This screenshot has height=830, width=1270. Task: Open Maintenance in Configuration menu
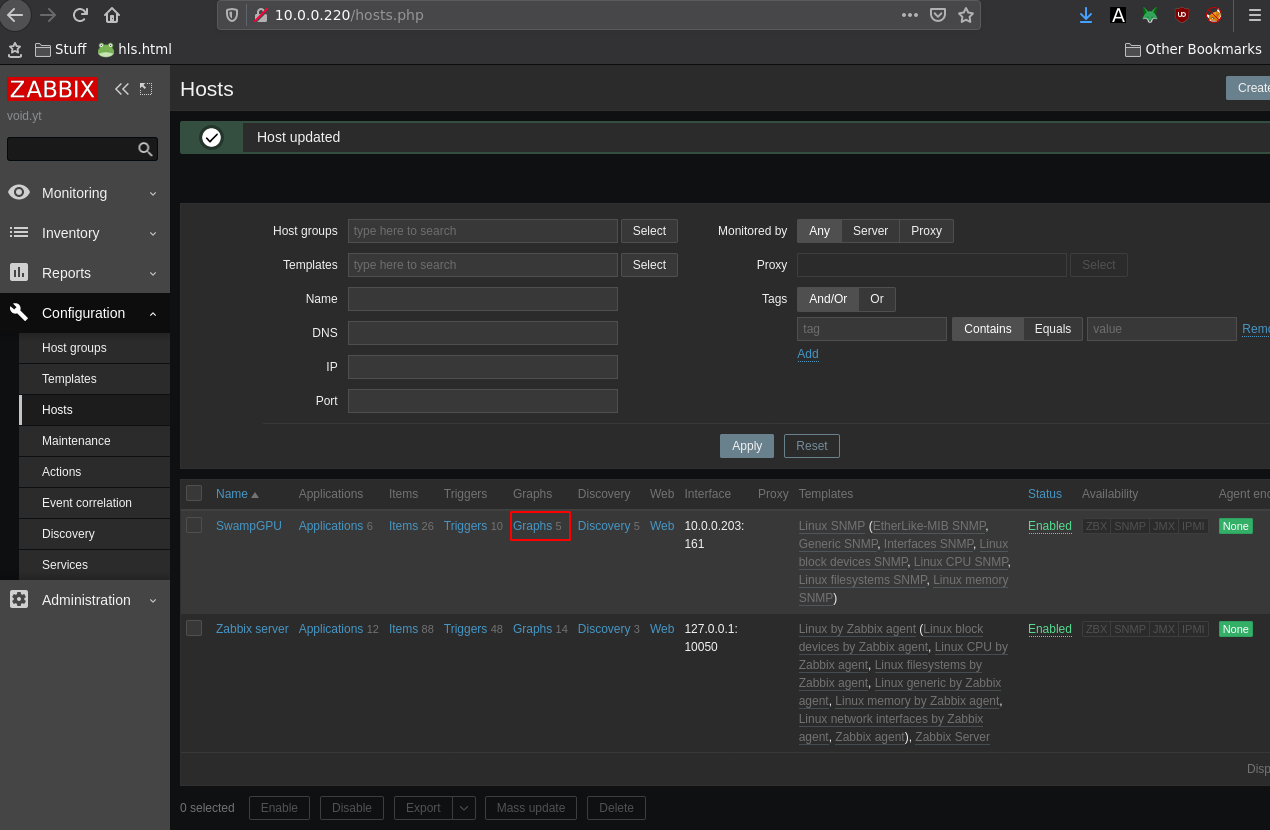(x=94, y=441)
